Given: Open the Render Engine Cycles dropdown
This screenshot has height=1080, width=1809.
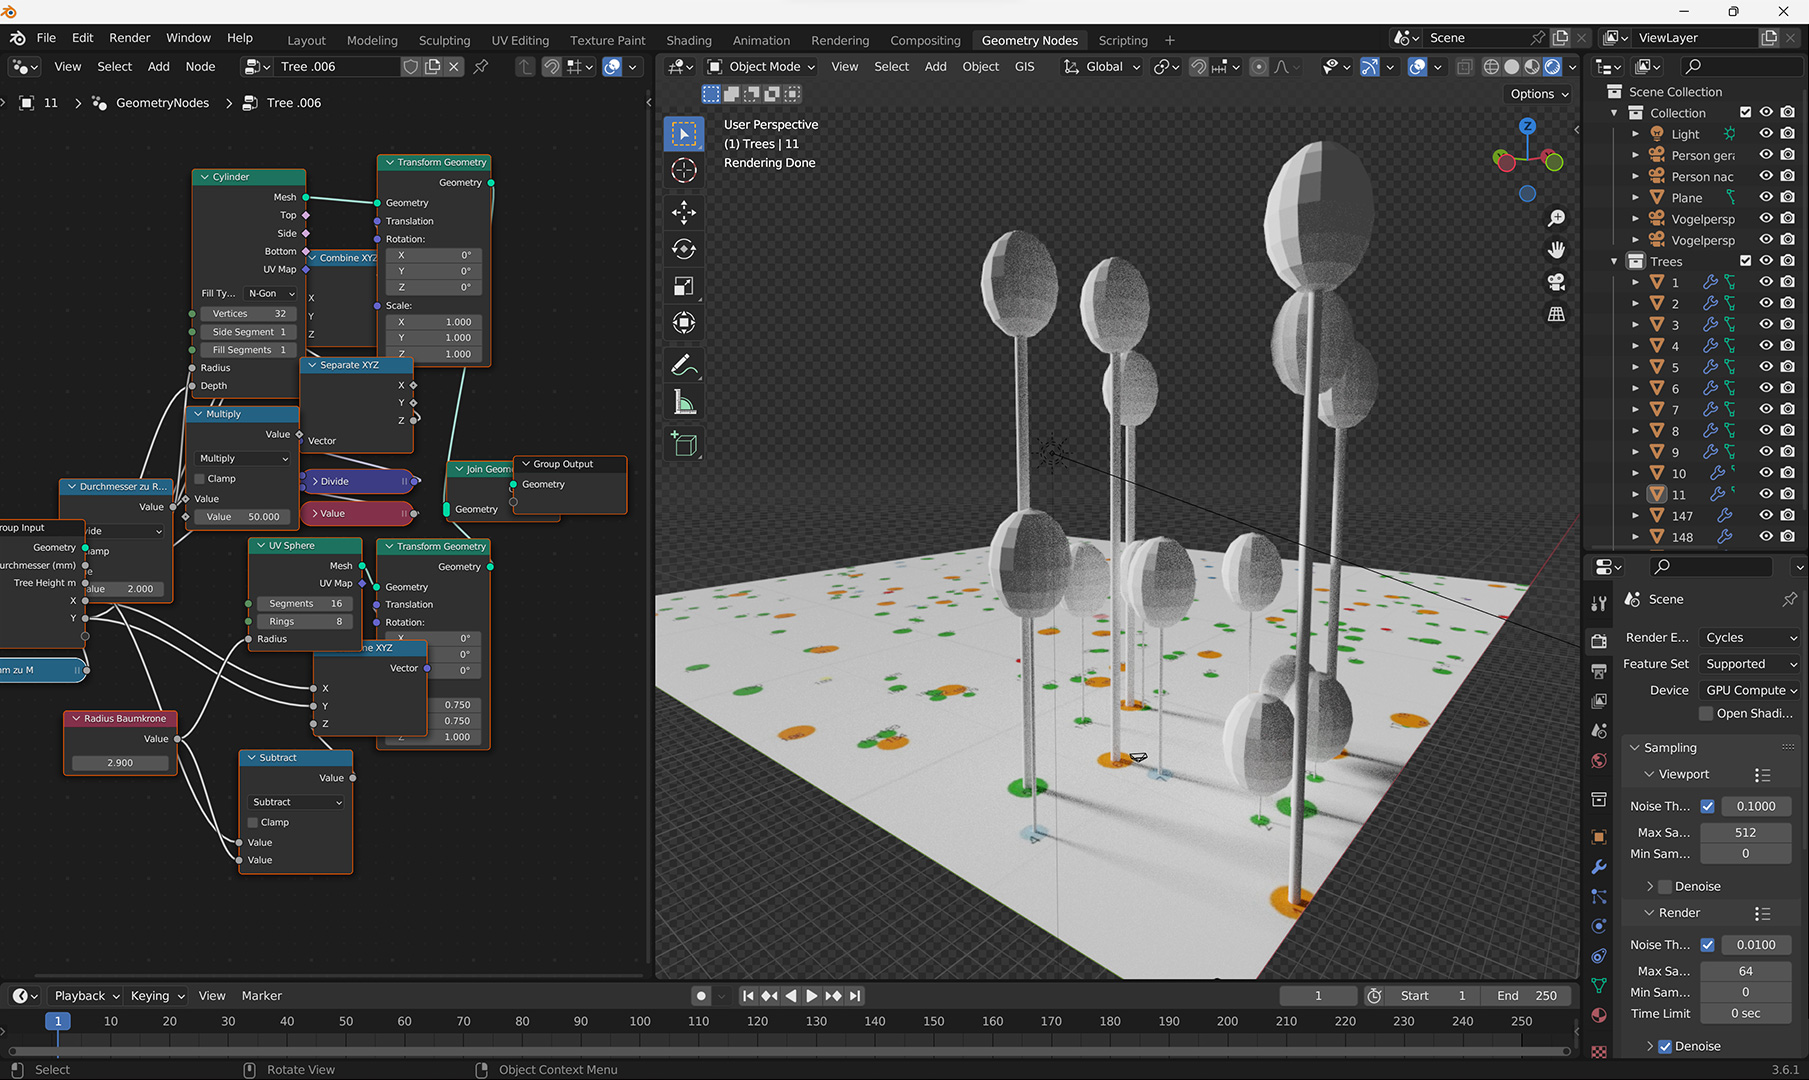Looking at the screenshot, I should pyautogui.click(x=1750, y=637).
